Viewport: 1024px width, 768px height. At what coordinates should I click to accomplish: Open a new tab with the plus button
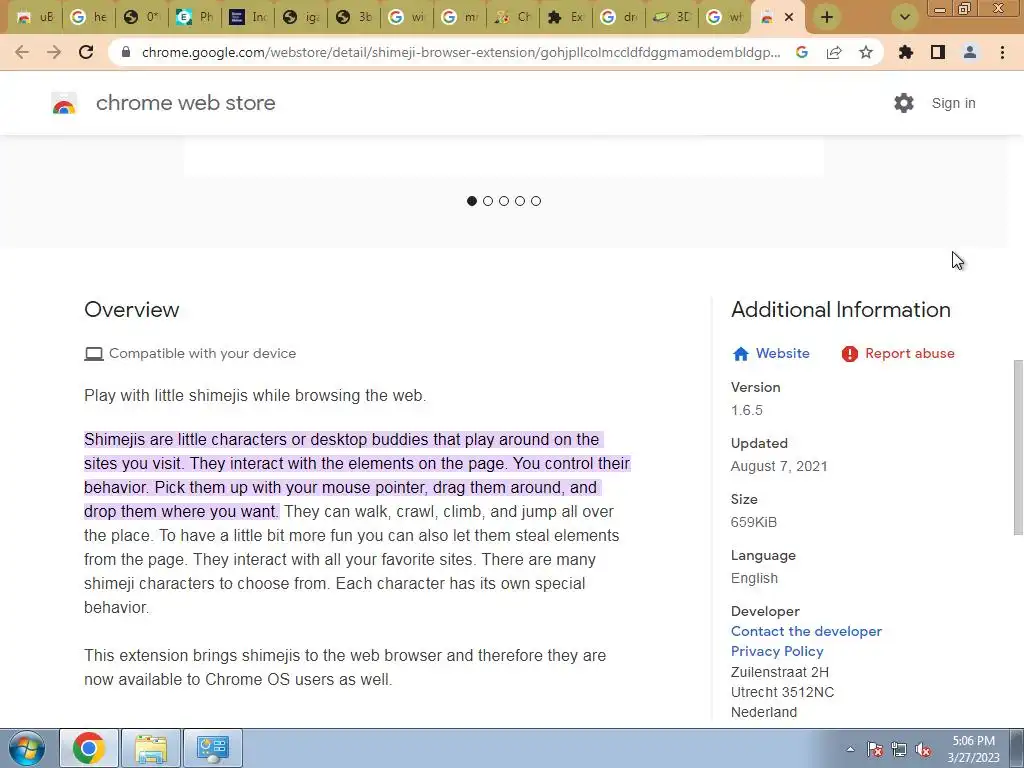(x=827, y=17)
